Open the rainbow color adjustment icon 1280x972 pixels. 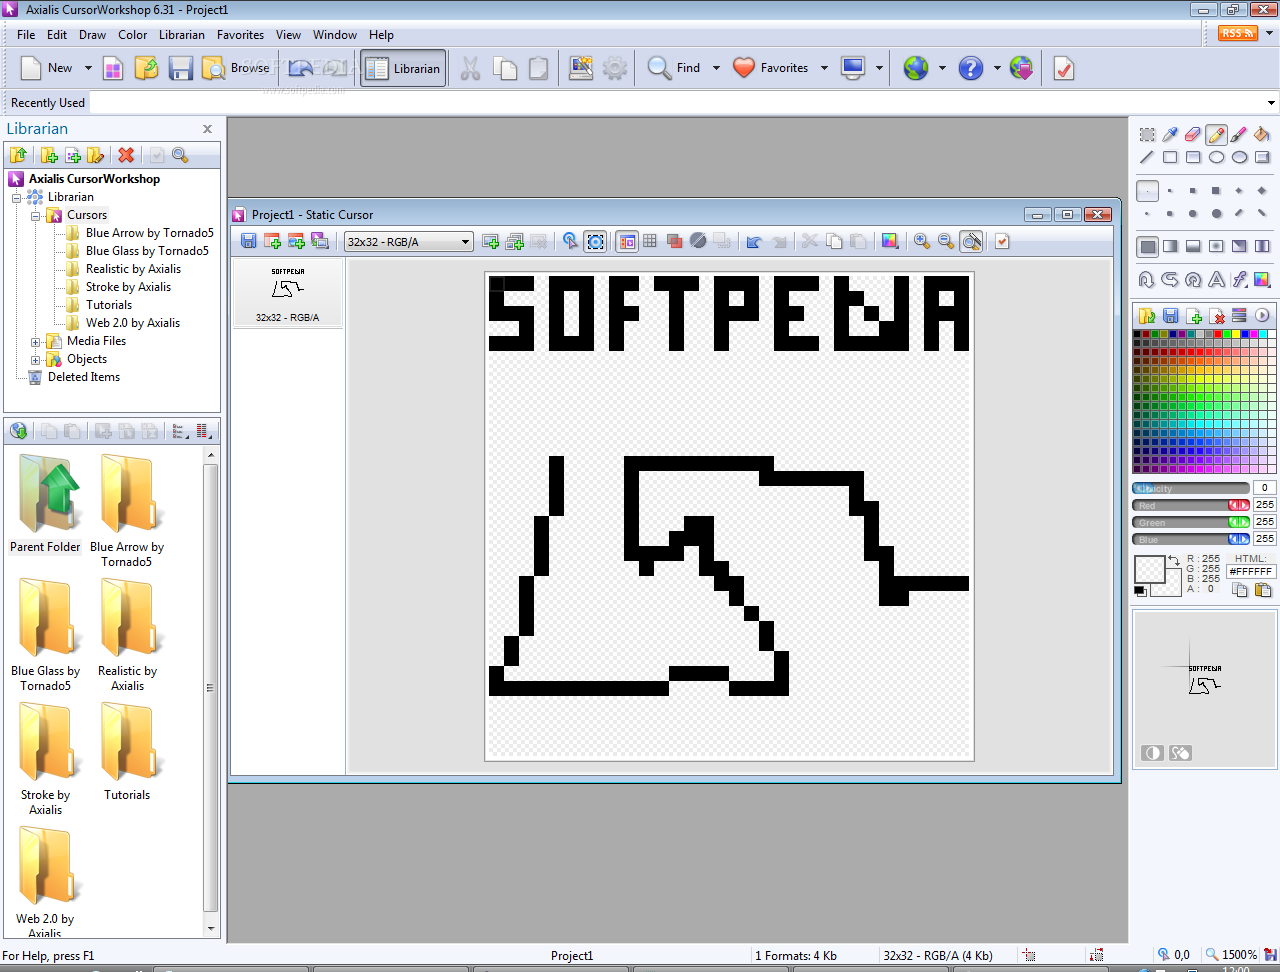tap(1262, 280)
